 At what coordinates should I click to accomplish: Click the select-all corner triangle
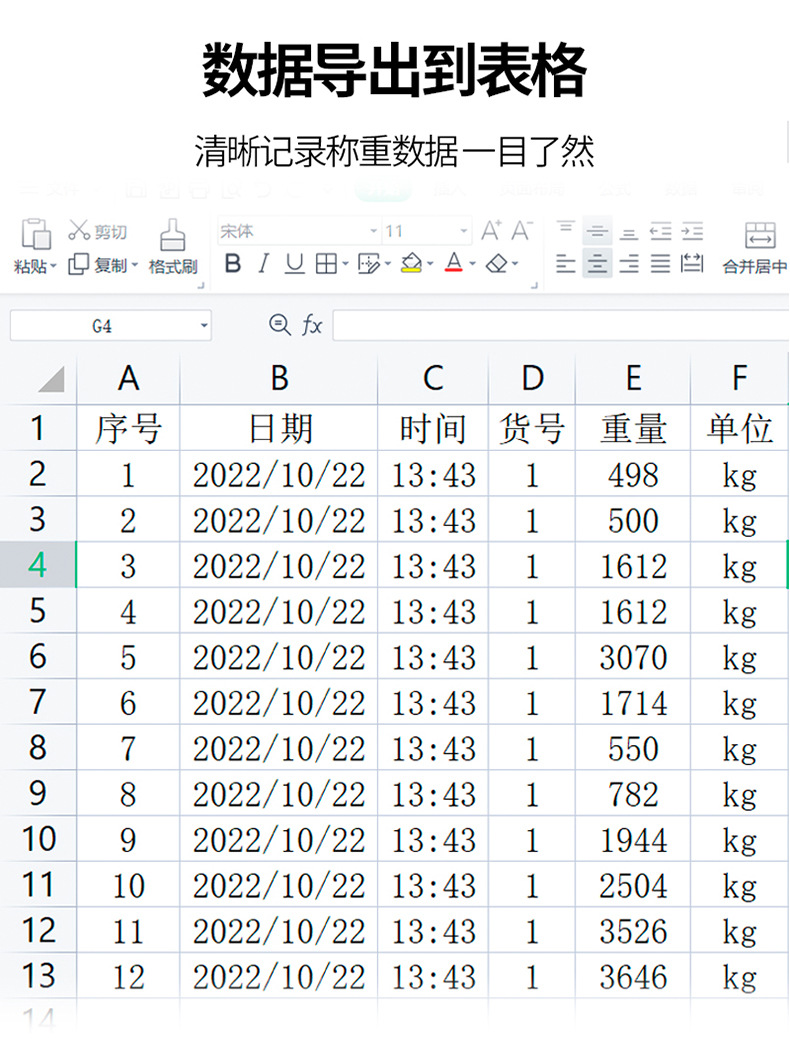(x=51, y=378)
